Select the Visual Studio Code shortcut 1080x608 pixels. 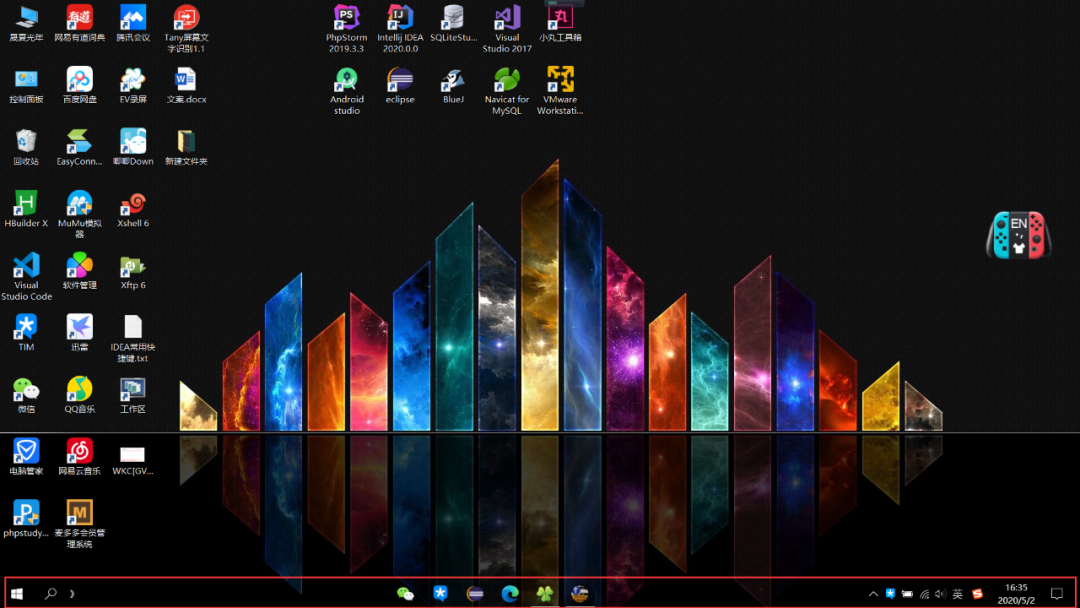(26, 266)
